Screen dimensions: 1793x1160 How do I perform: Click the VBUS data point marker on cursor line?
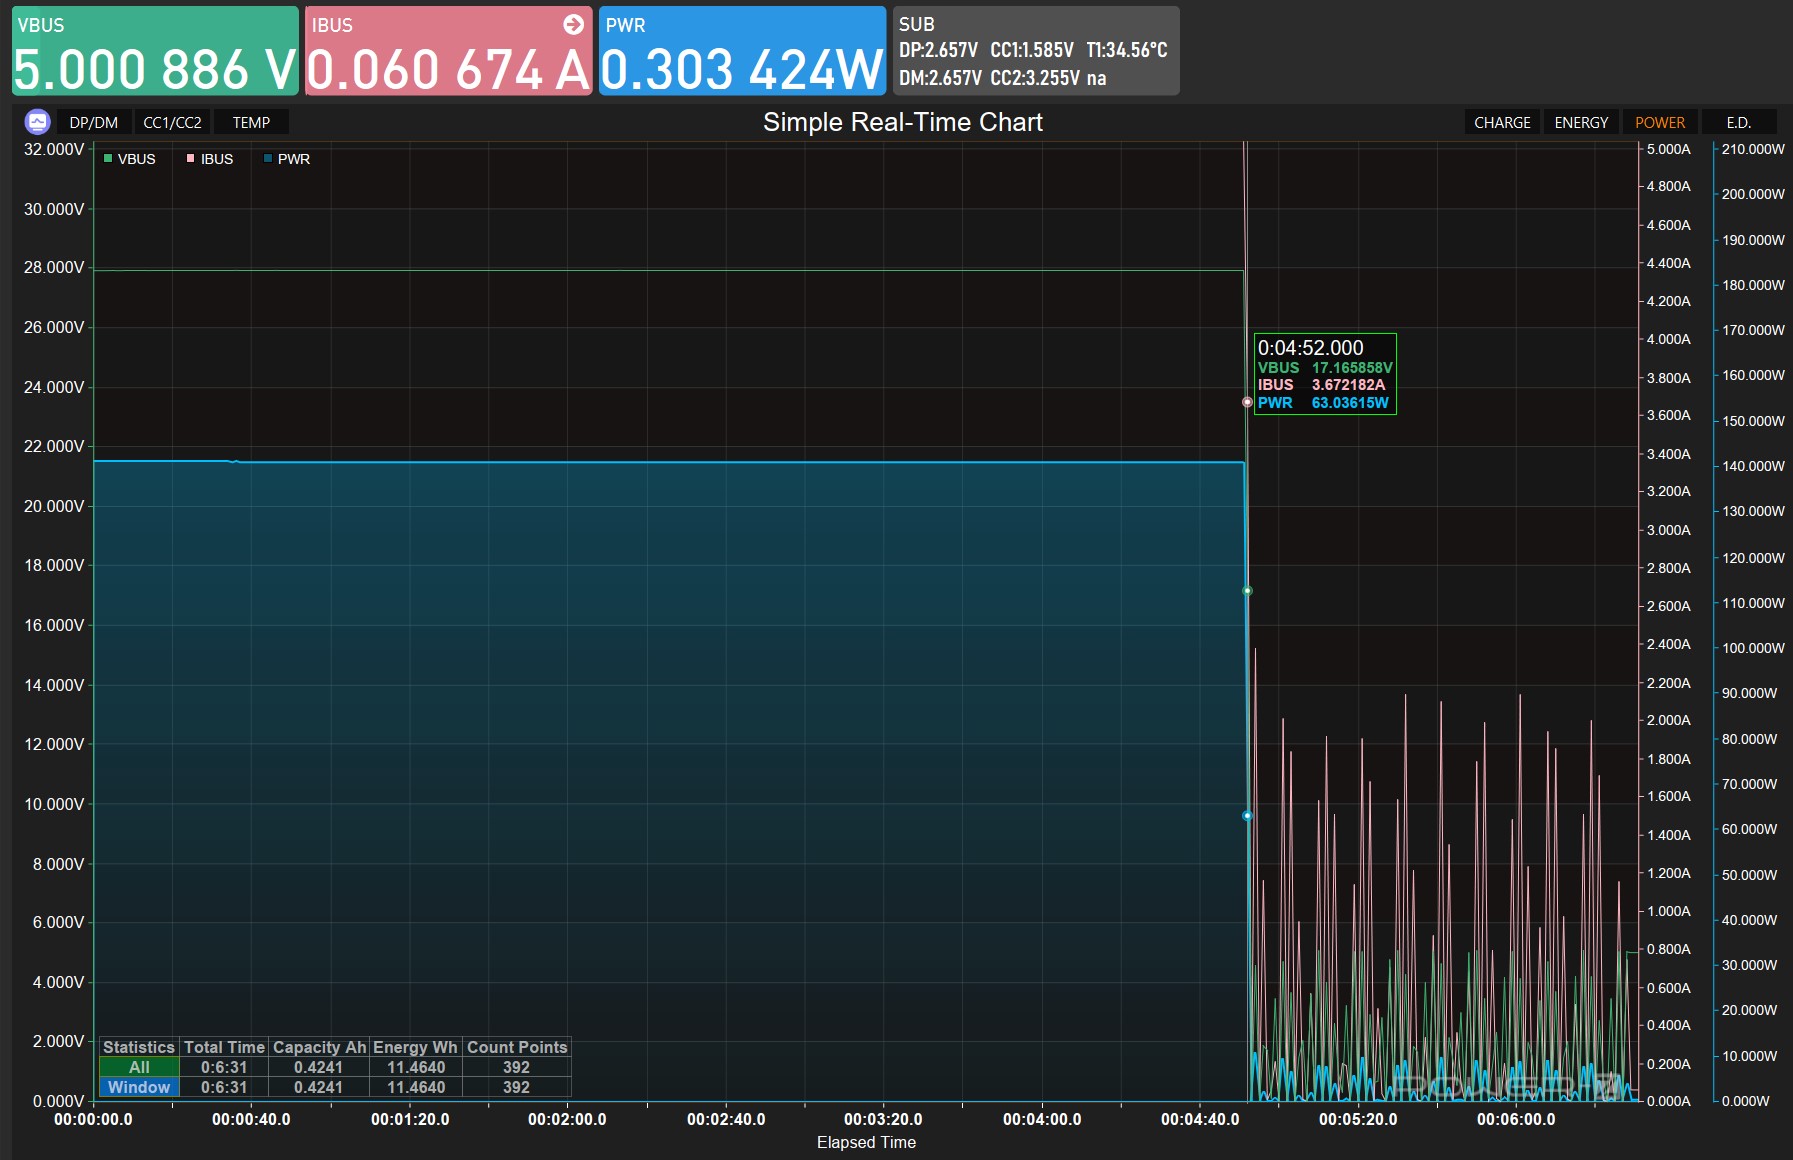[1247, 591]
